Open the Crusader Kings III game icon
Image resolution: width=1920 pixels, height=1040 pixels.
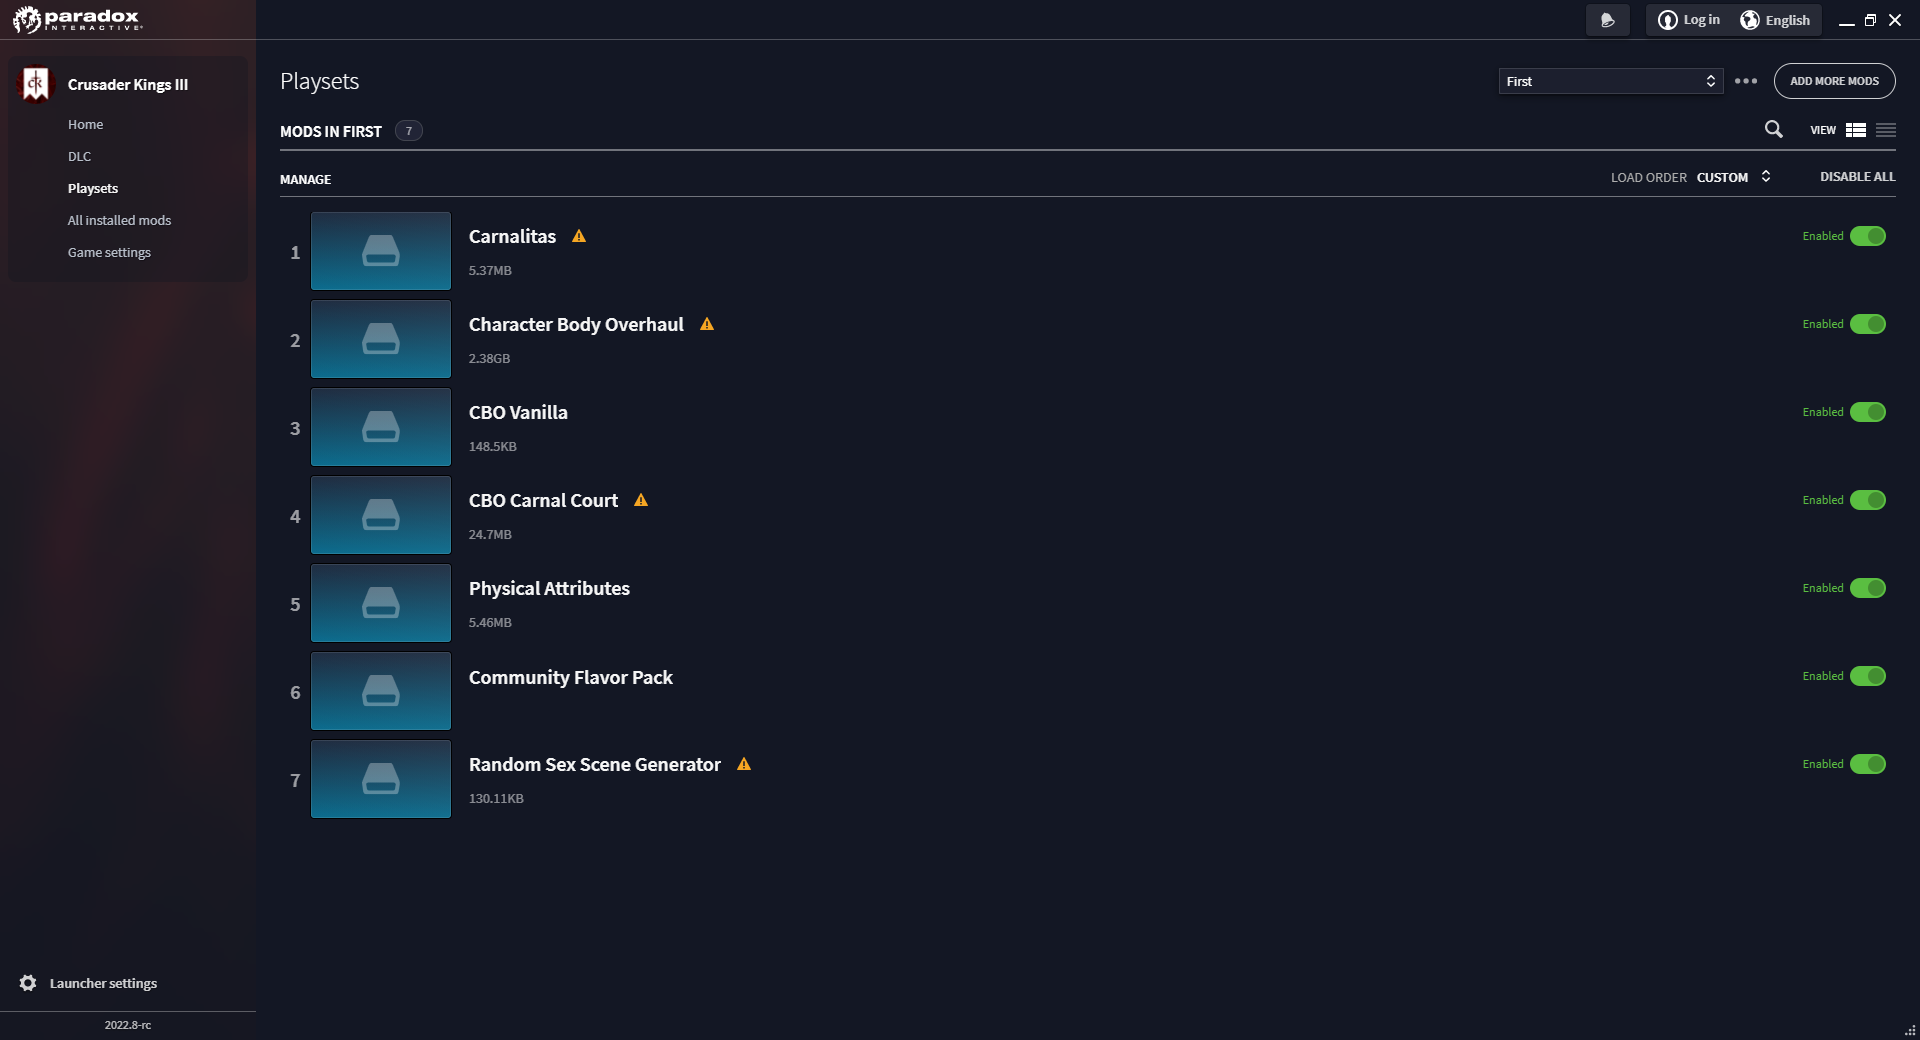pos(36,84)
